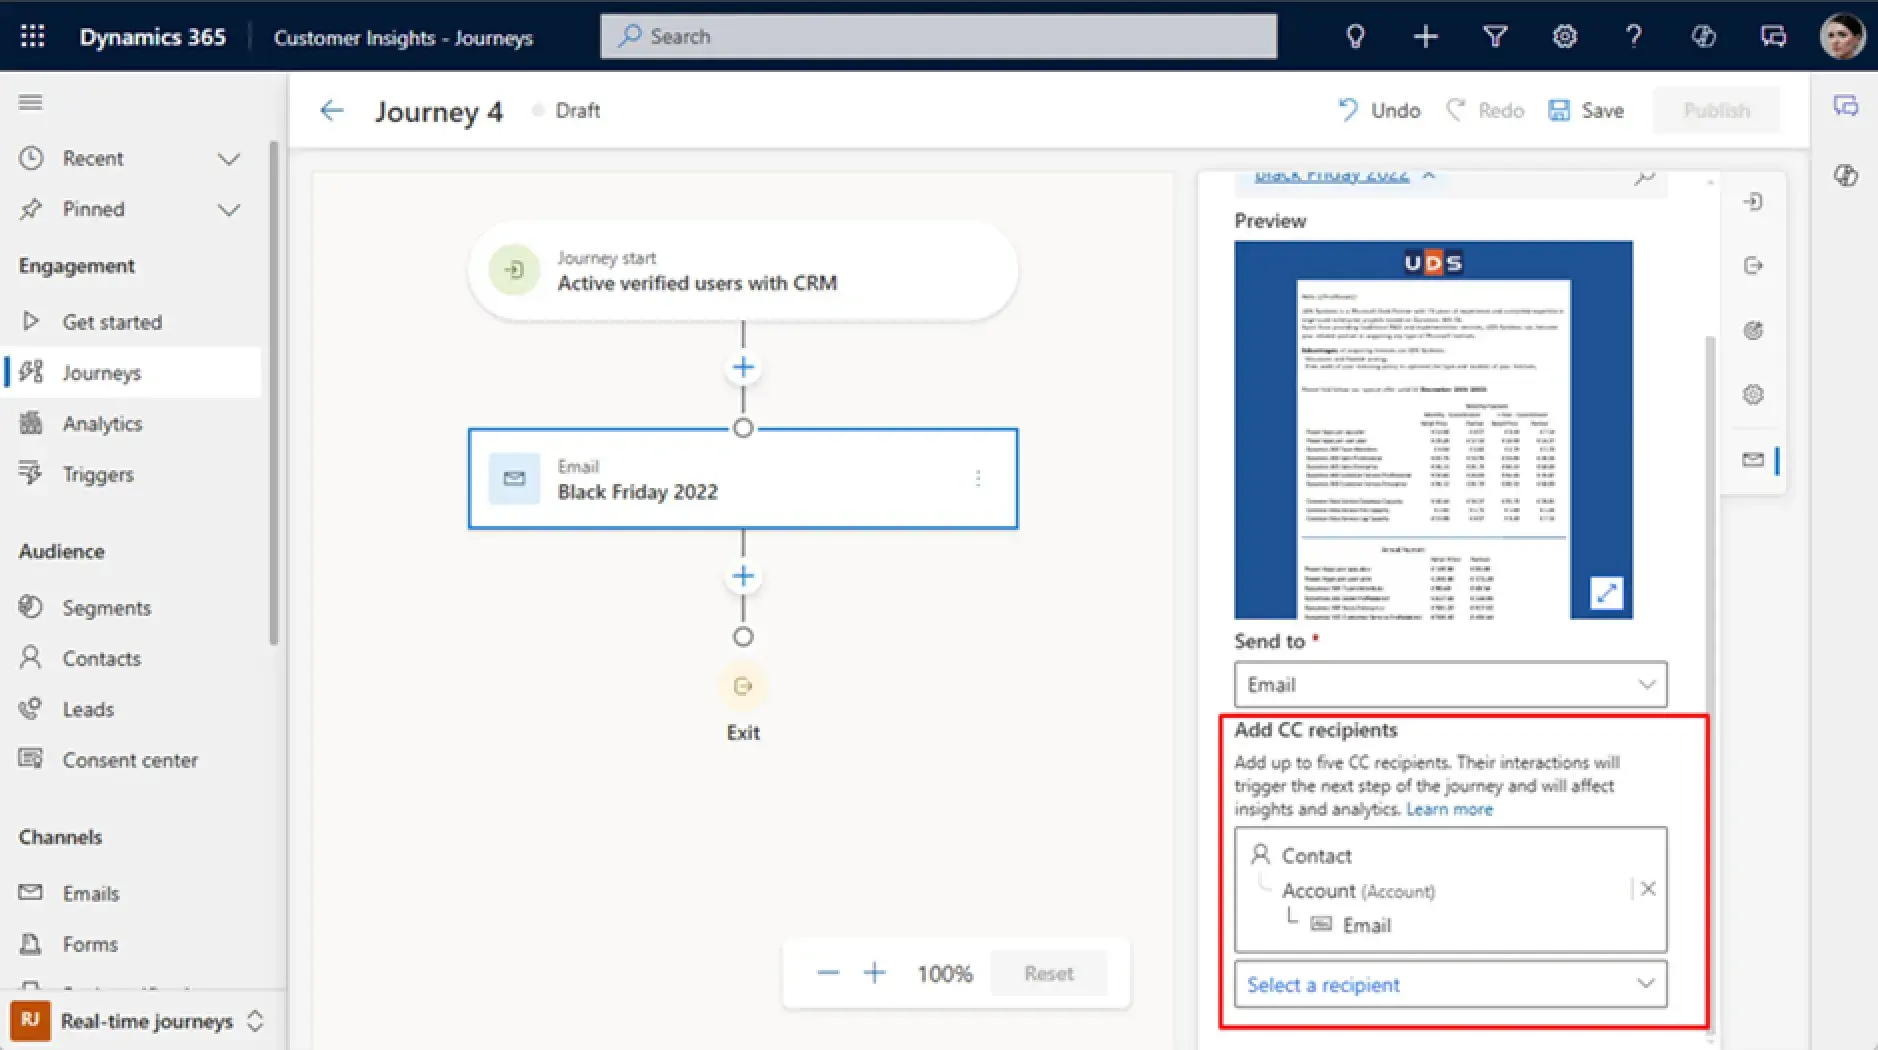The width and height of the screenshot is (1878, 1050).
Task: Expand the Recent section chevron
Action: click(229, 159)
